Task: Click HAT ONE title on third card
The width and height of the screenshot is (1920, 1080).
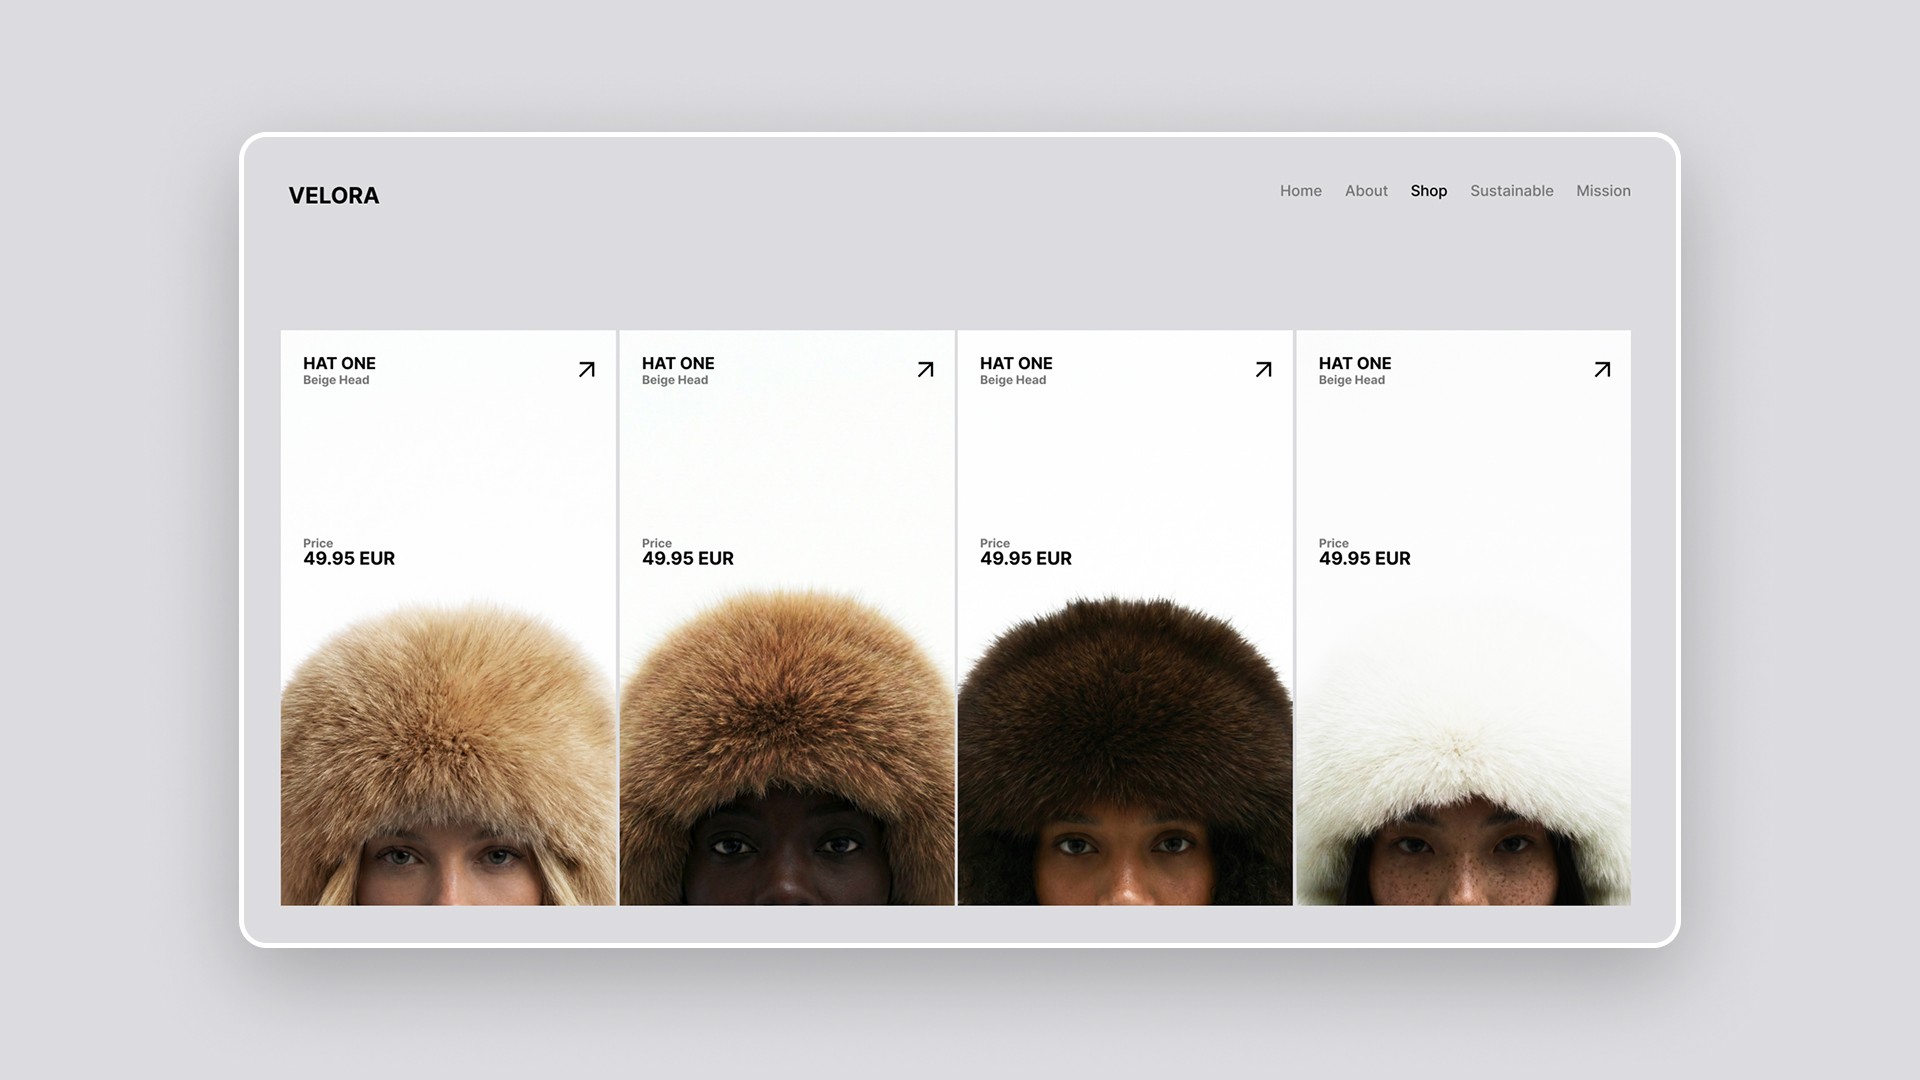Action: pos(1016,364)
